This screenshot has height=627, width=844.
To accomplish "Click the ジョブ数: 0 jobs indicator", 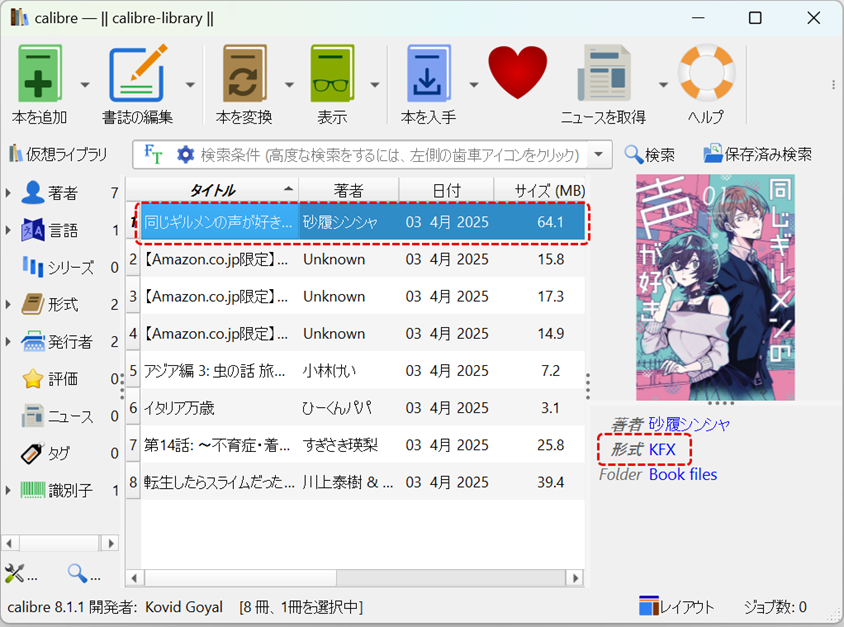I will pyautogui.click(x=775, y=607).
